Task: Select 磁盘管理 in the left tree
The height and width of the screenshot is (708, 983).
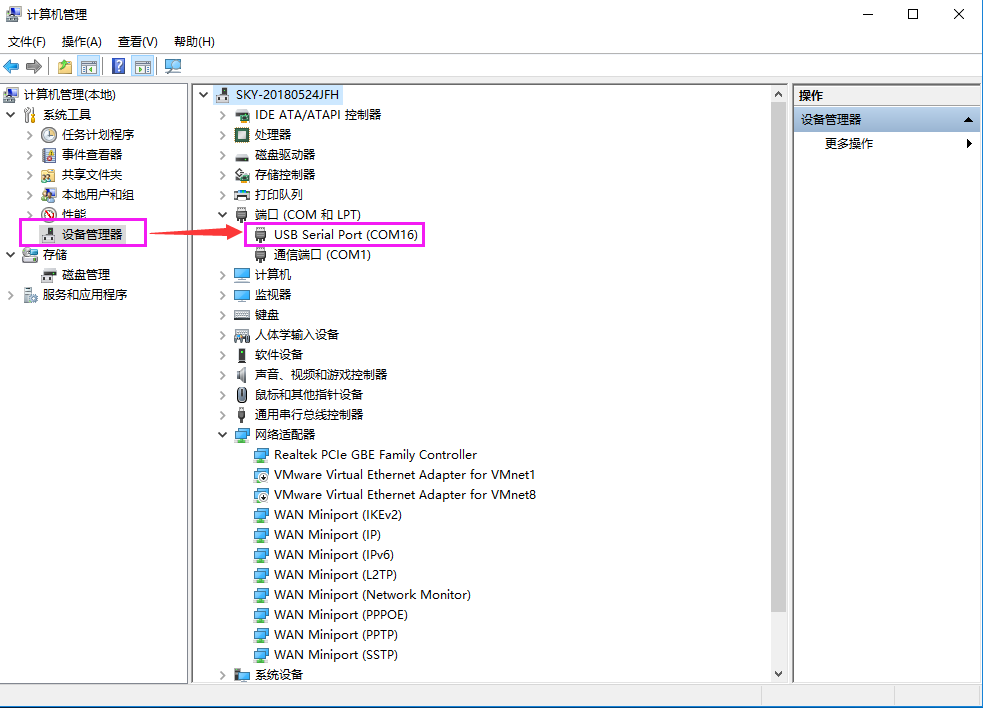Action: tap(85, 274)
